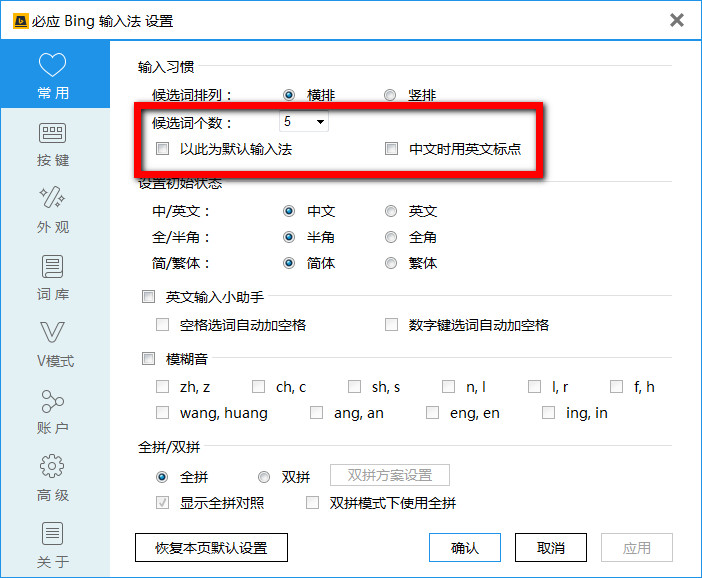Select 英文 initial language
Image resolution: width=702 pixels, height=578 pixels.
(390, 211)
